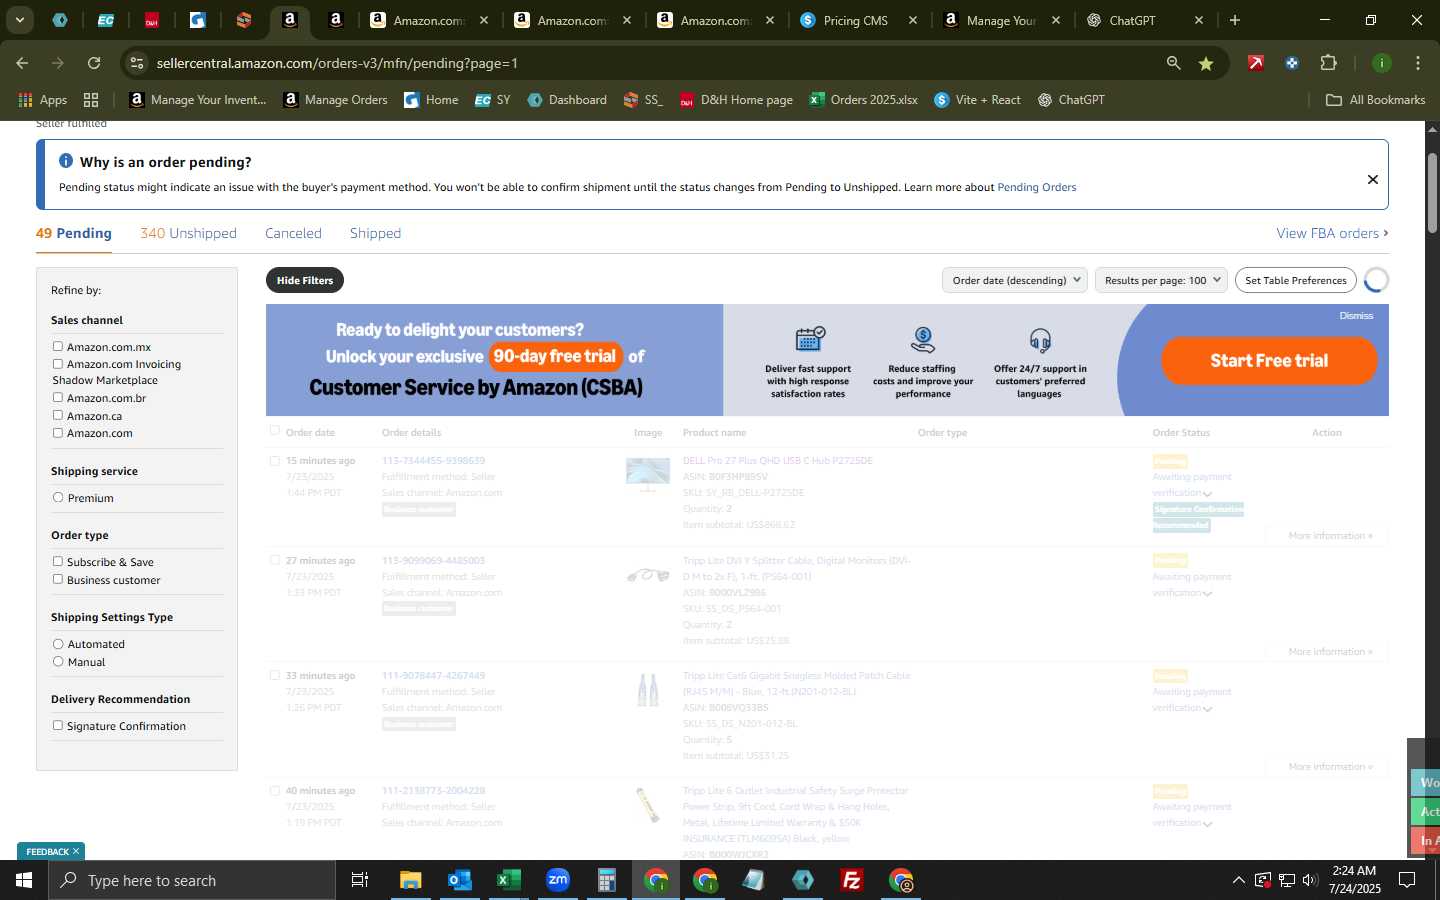Tick the Business customer checkbox
The image size is (1440, 900).
(x=58, y=579)
